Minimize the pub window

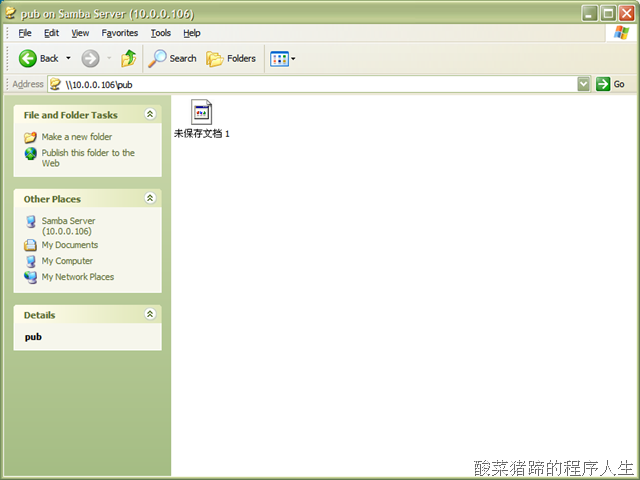coord(589,13)
